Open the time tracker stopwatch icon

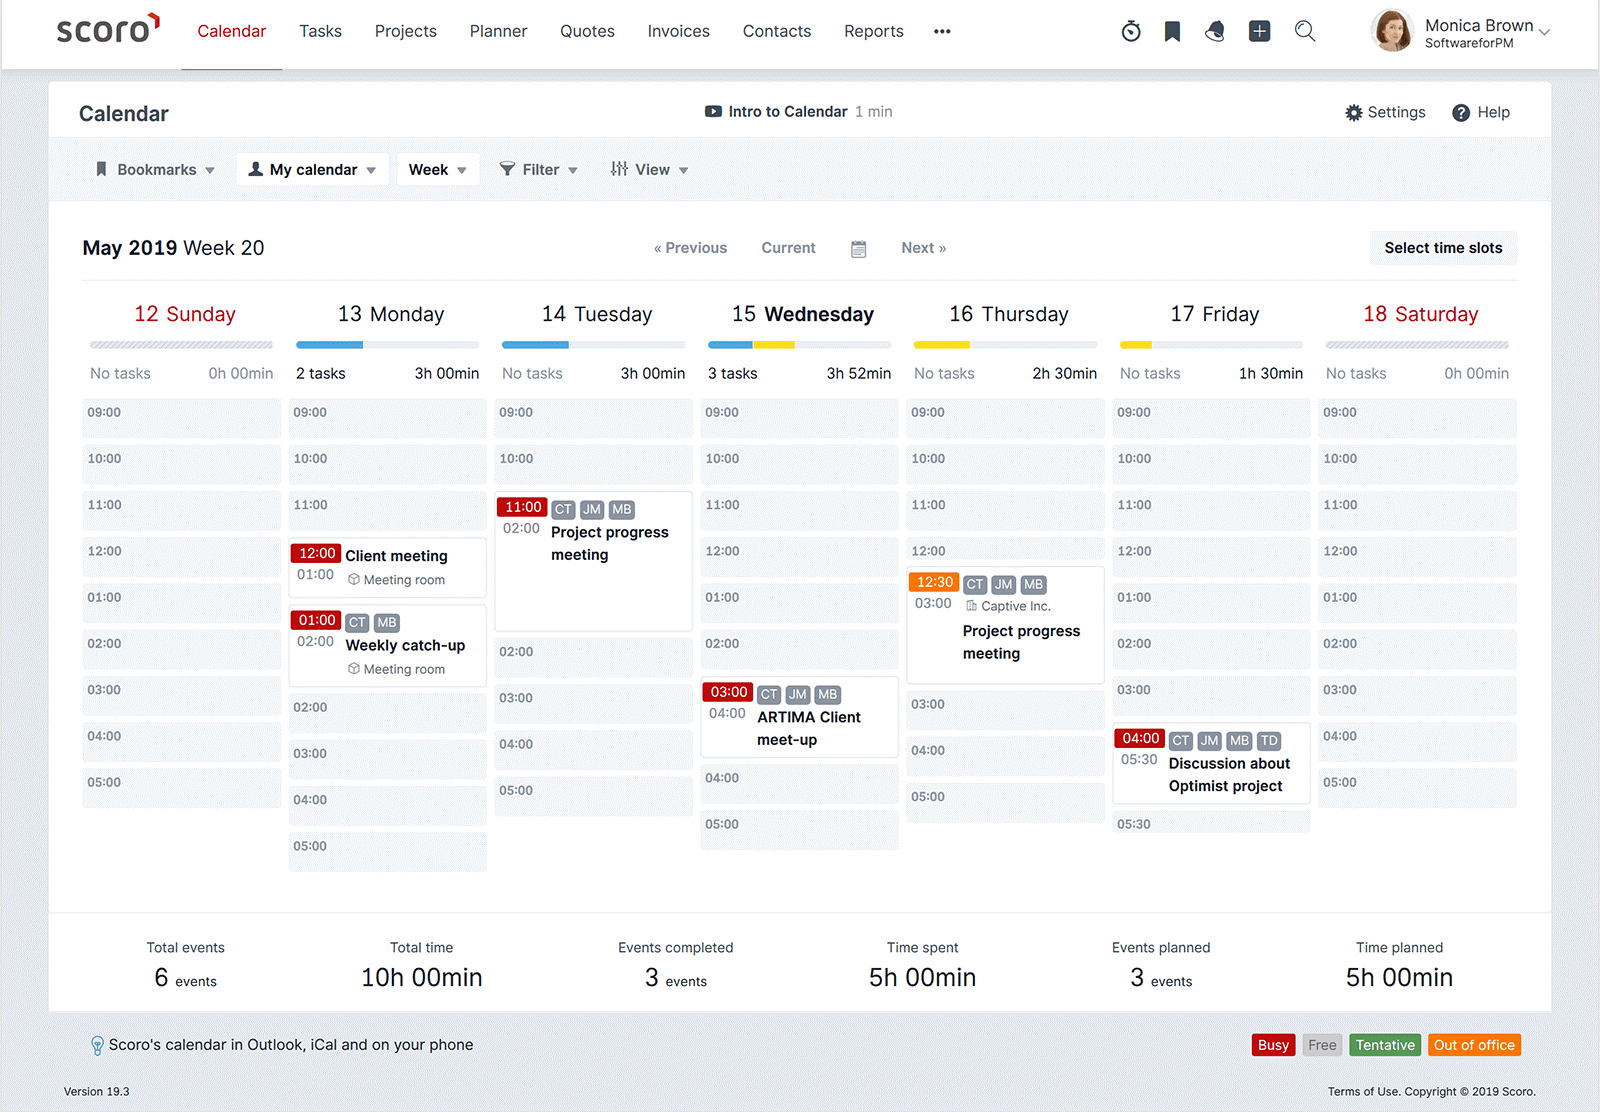click(1131, 31)
